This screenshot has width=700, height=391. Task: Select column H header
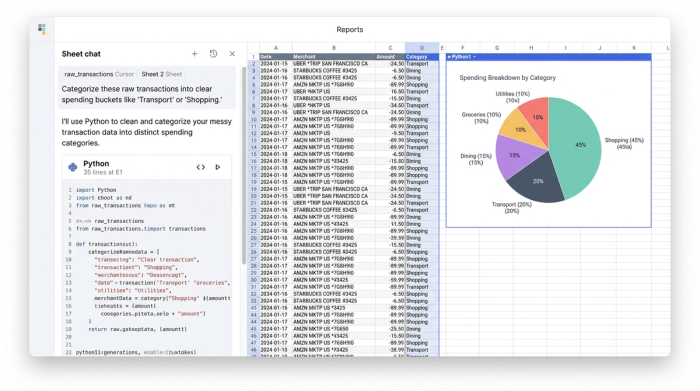(x=531, y=48)
